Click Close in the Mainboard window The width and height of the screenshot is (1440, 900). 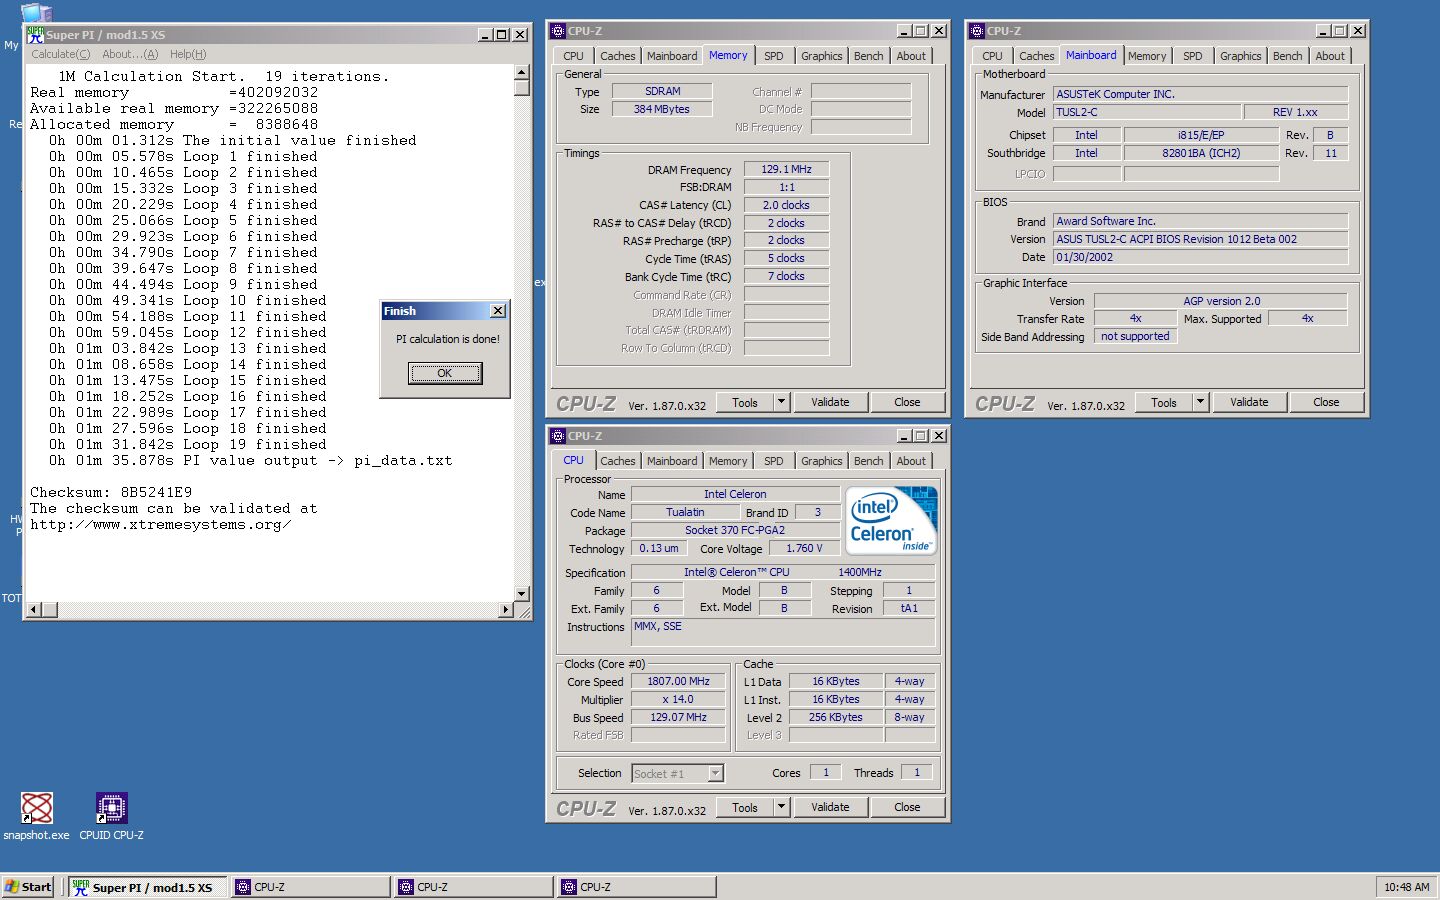point(1326,402)
